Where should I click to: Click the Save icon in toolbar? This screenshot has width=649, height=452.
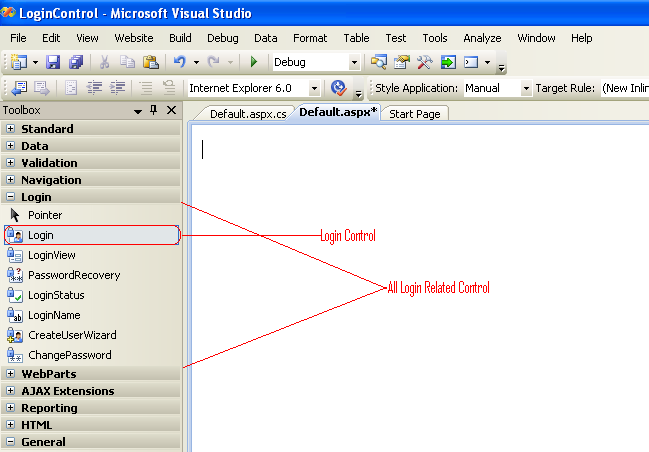(x=53, y=63)
